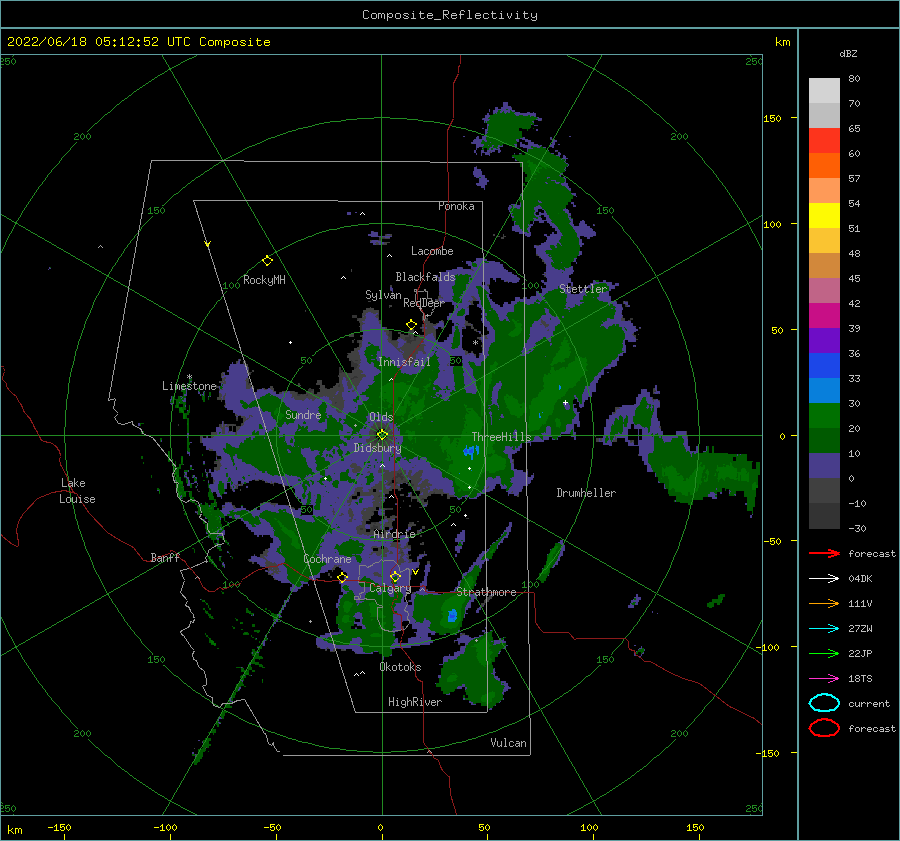Click the yellow radar site marker at Olds

(x=382, y=435)
